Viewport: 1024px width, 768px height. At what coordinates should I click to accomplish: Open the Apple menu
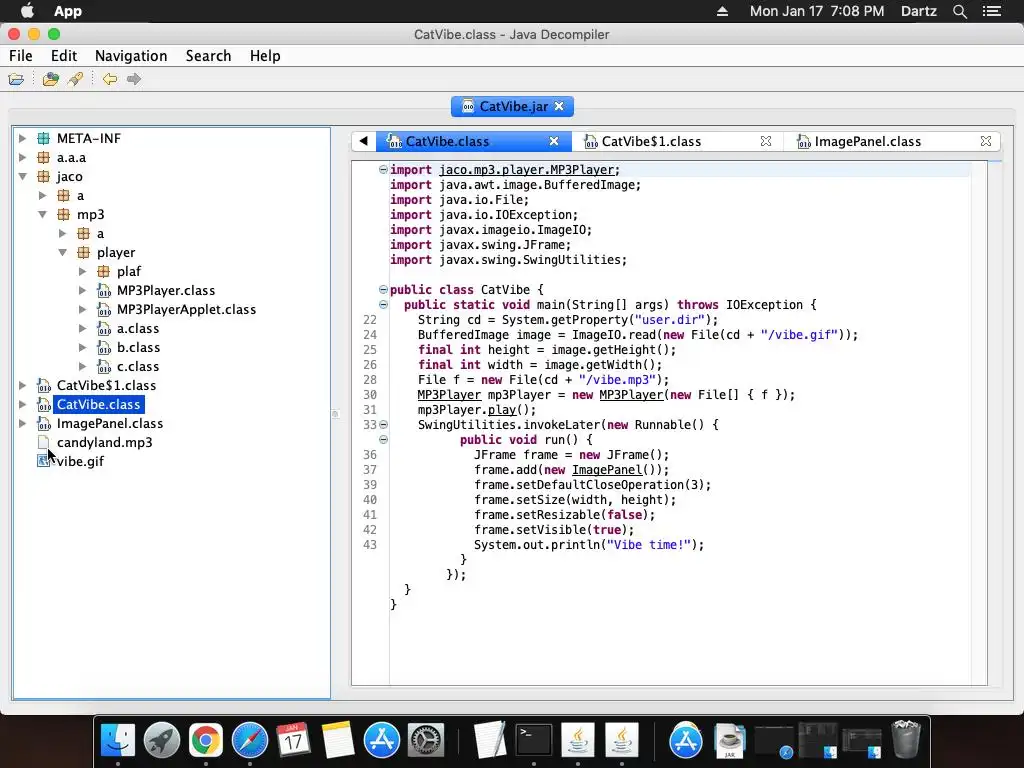(x=27, y=11)
